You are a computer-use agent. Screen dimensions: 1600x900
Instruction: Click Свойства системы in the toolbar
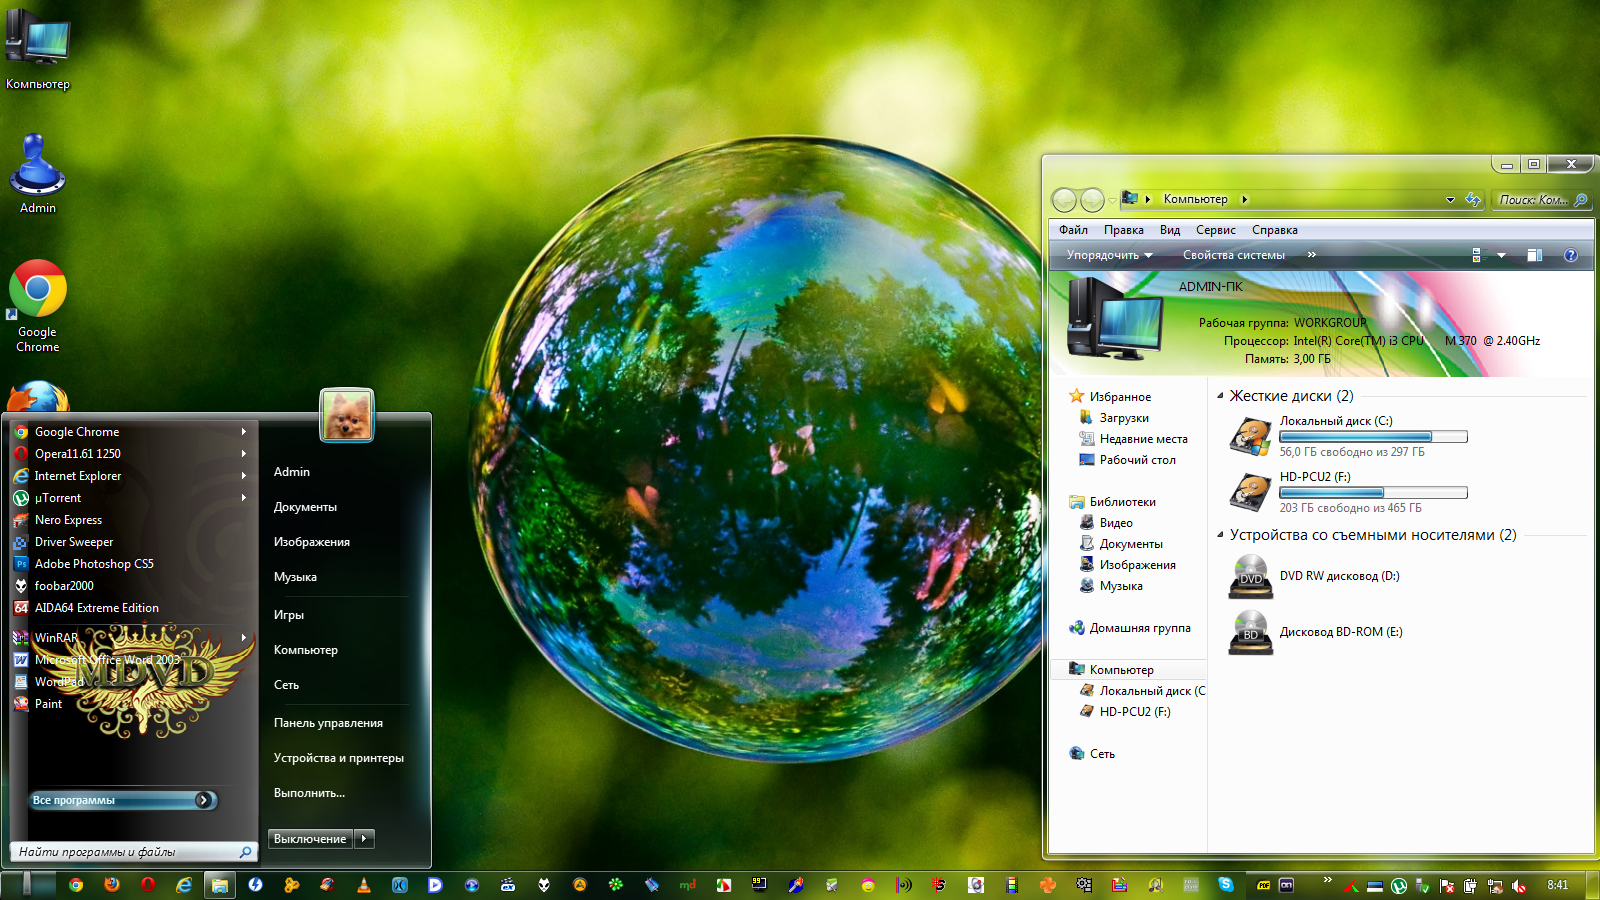(x=1233, y=255)
